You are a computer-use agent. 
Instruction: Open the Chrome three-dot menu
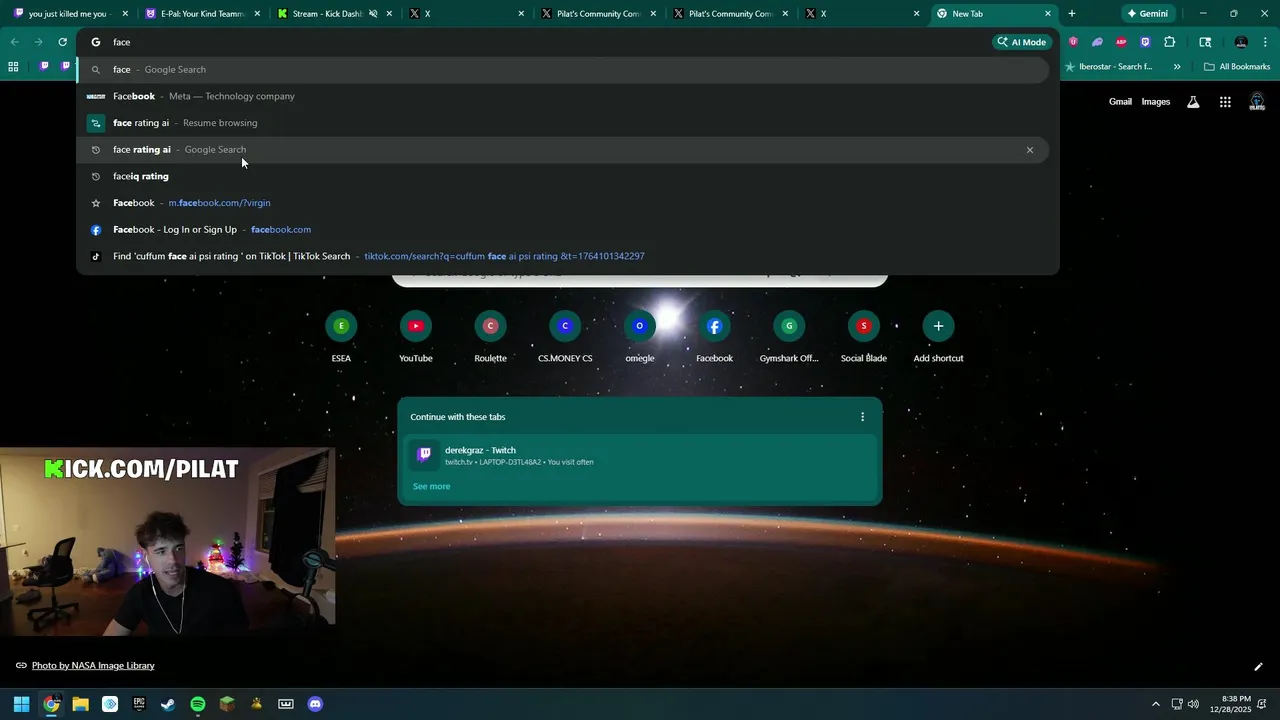(1266, 42)
